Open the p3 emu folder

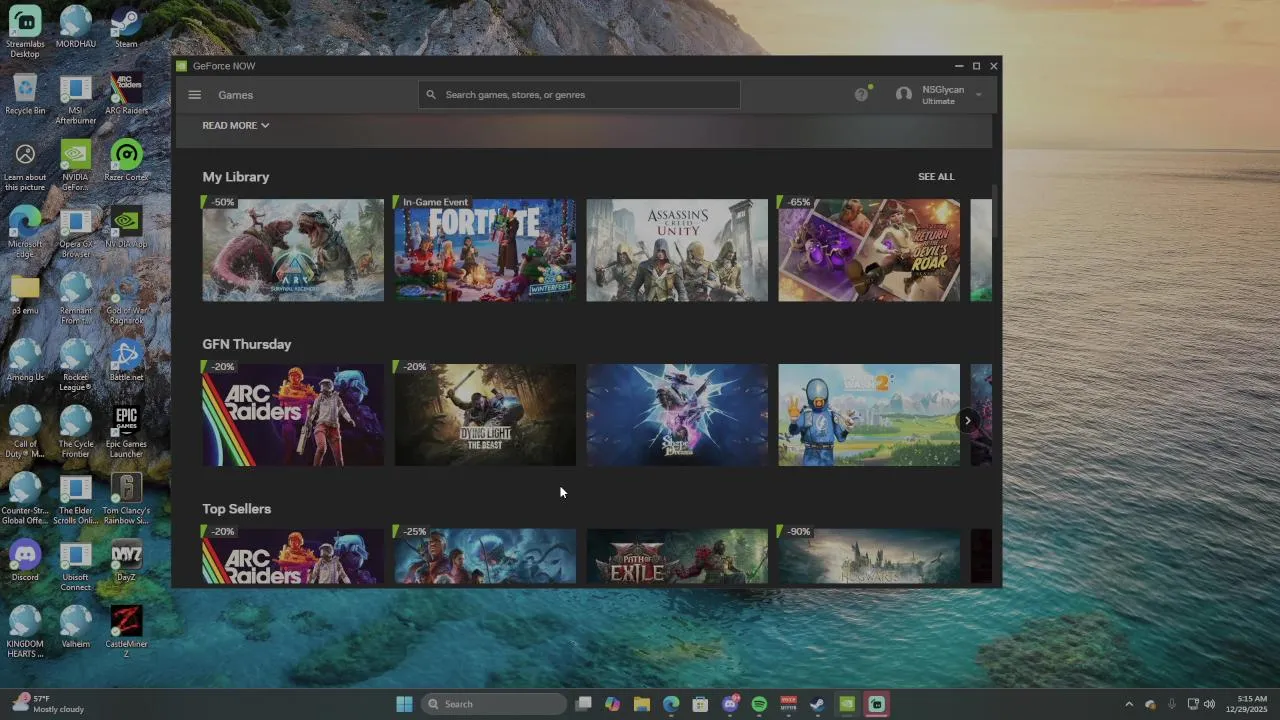[25, 295]
